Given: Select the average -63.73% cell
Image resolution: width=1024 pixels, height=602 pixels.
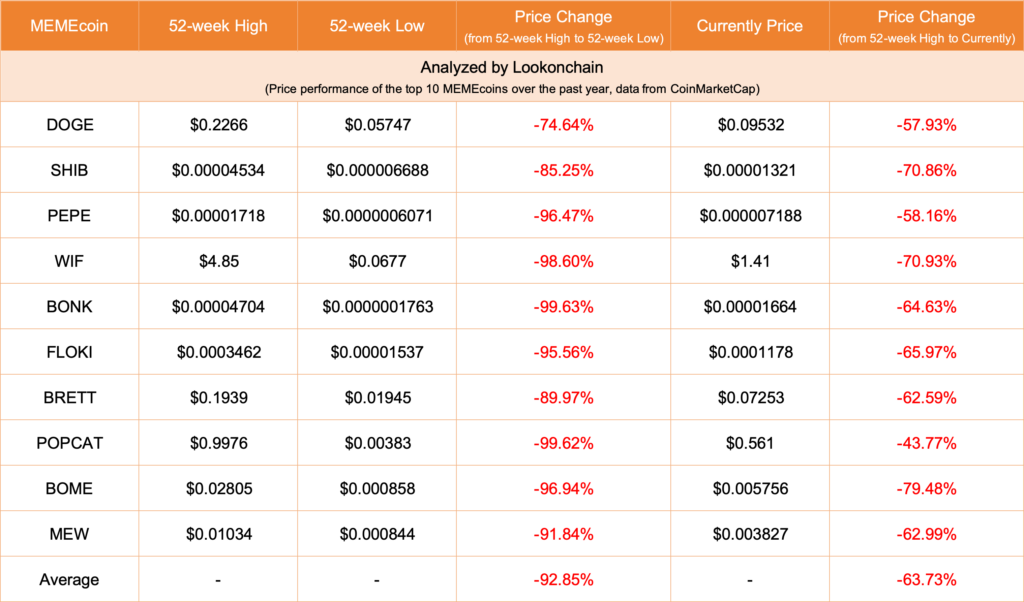Looking at the screenshot, I should 926,580.
